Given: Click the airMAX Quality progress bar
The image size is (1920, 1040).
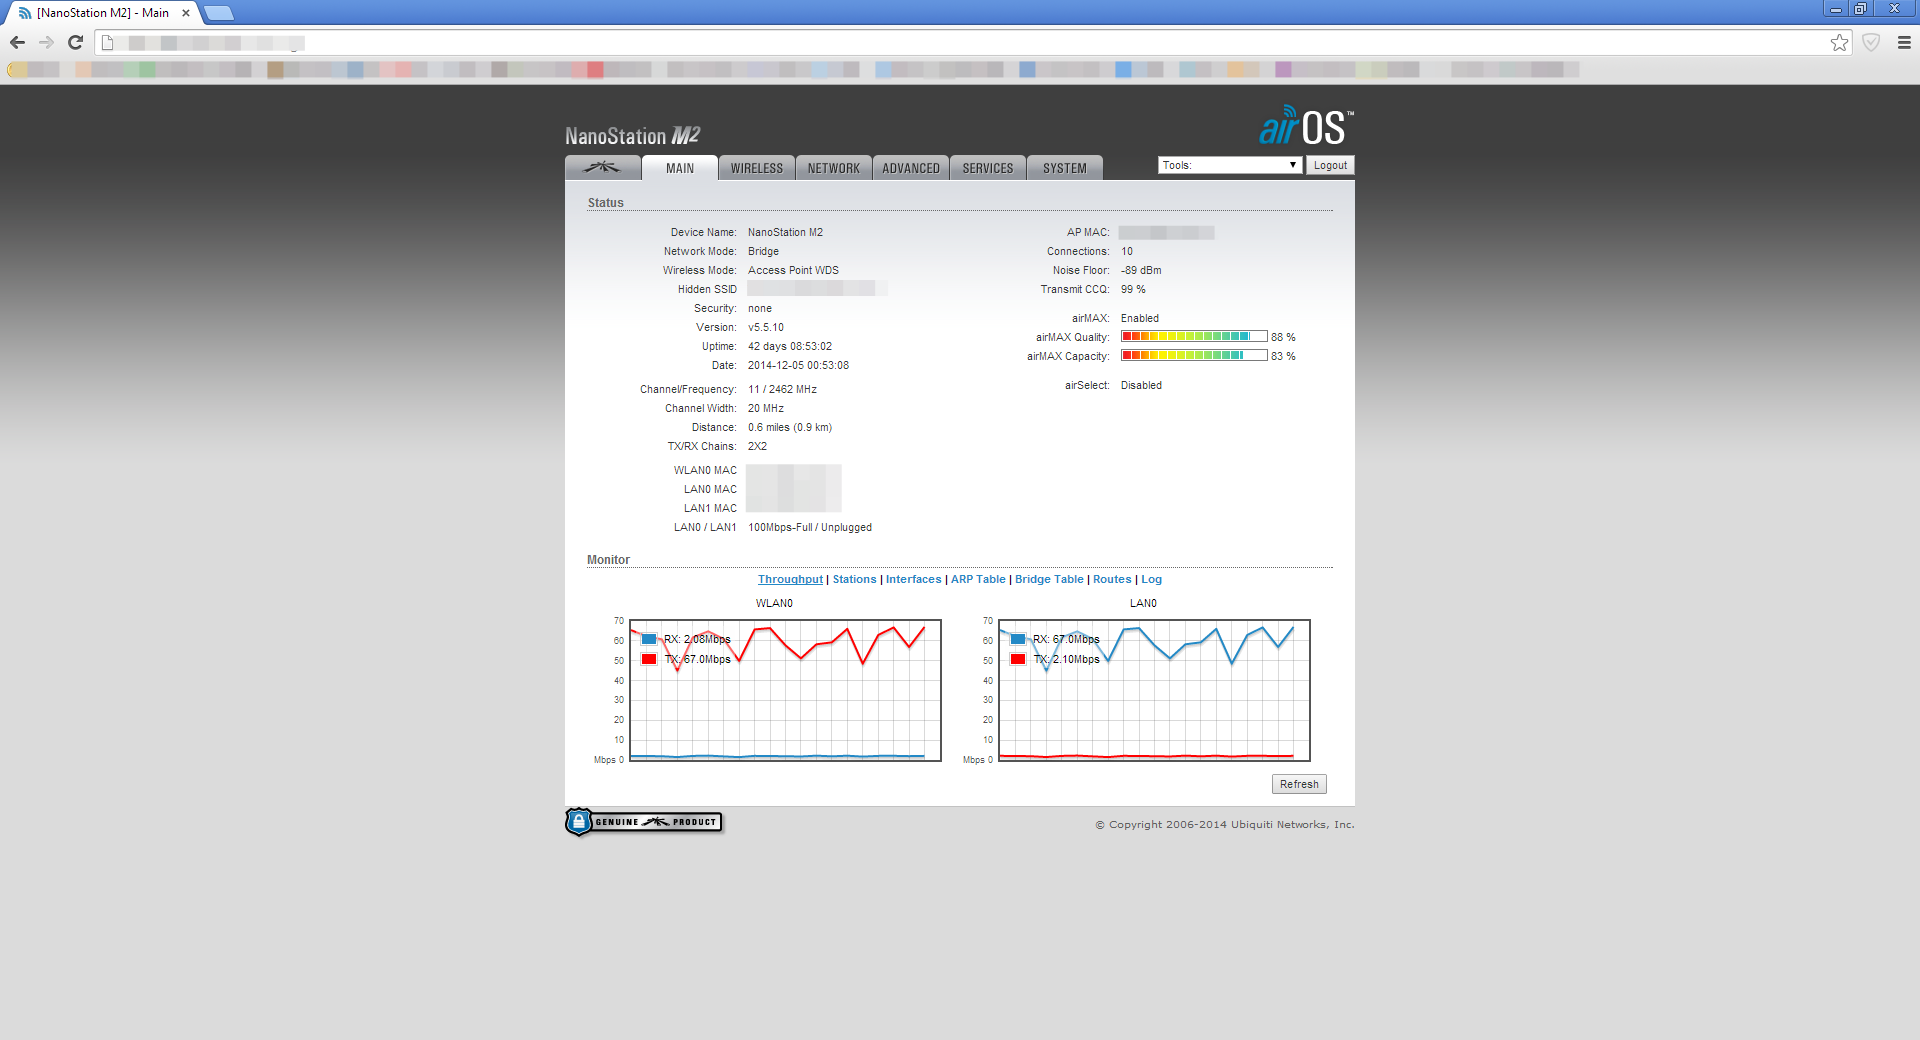Looking at the screenshot, I should (1194, 337).
